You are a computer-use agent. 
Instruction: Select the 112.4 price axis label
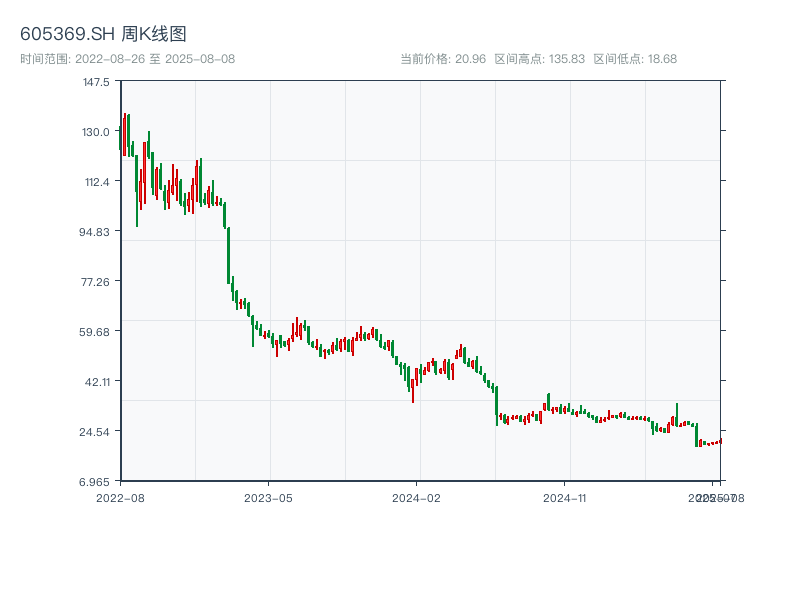(96, 182)
